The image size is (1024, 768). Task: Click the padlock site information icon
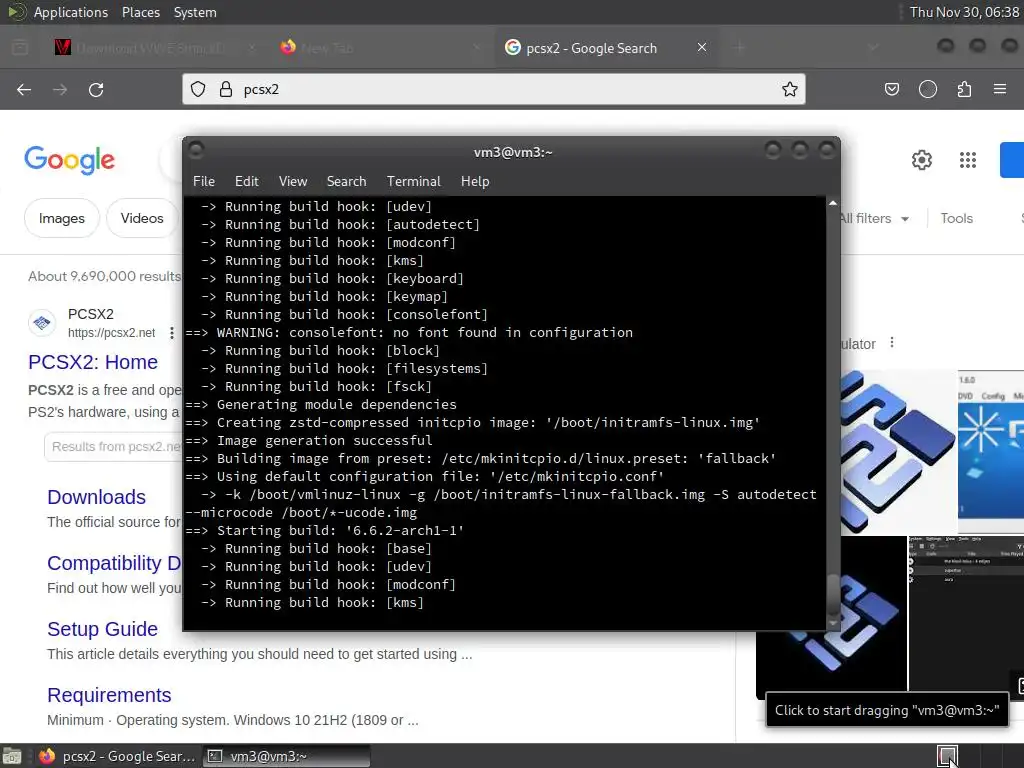[226, 89]
